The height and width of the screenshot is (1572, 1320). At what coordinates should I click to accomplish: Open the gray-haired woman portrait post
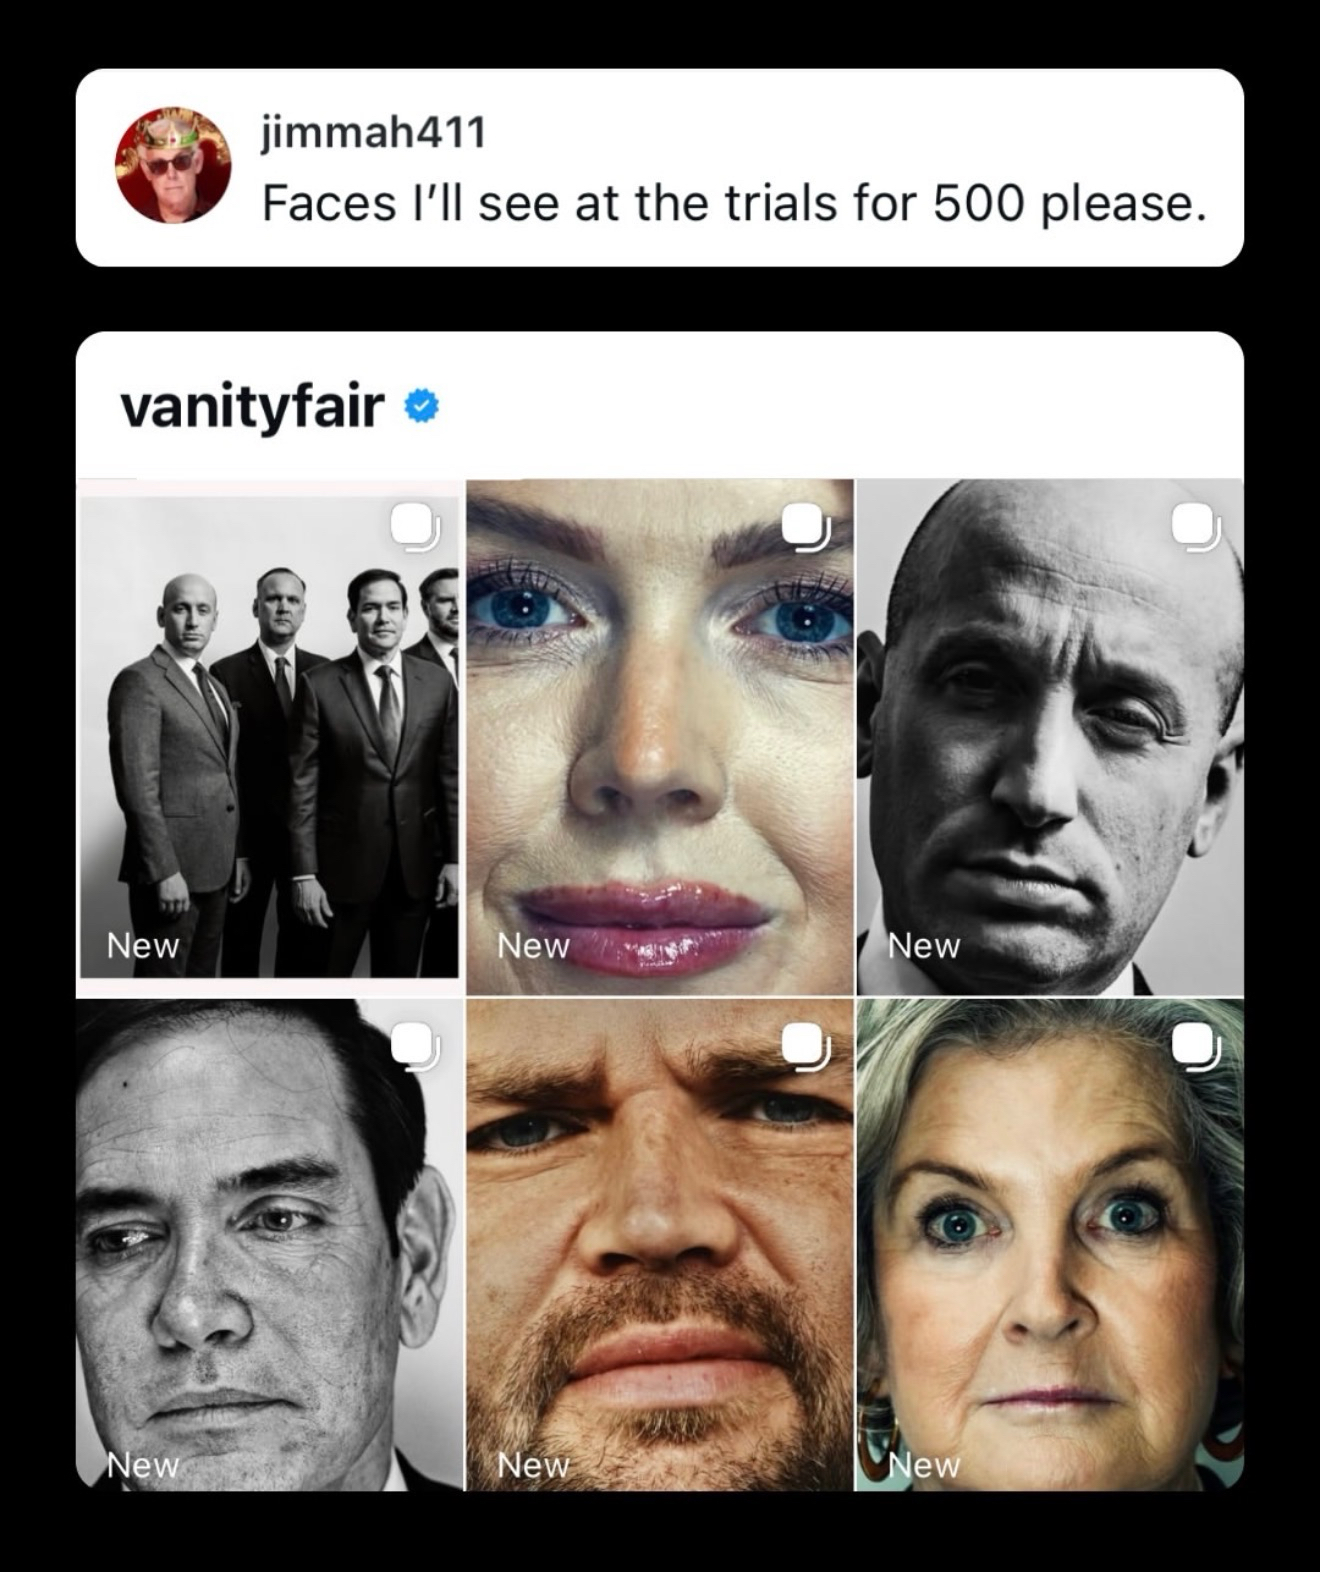coord(1050,1250)
